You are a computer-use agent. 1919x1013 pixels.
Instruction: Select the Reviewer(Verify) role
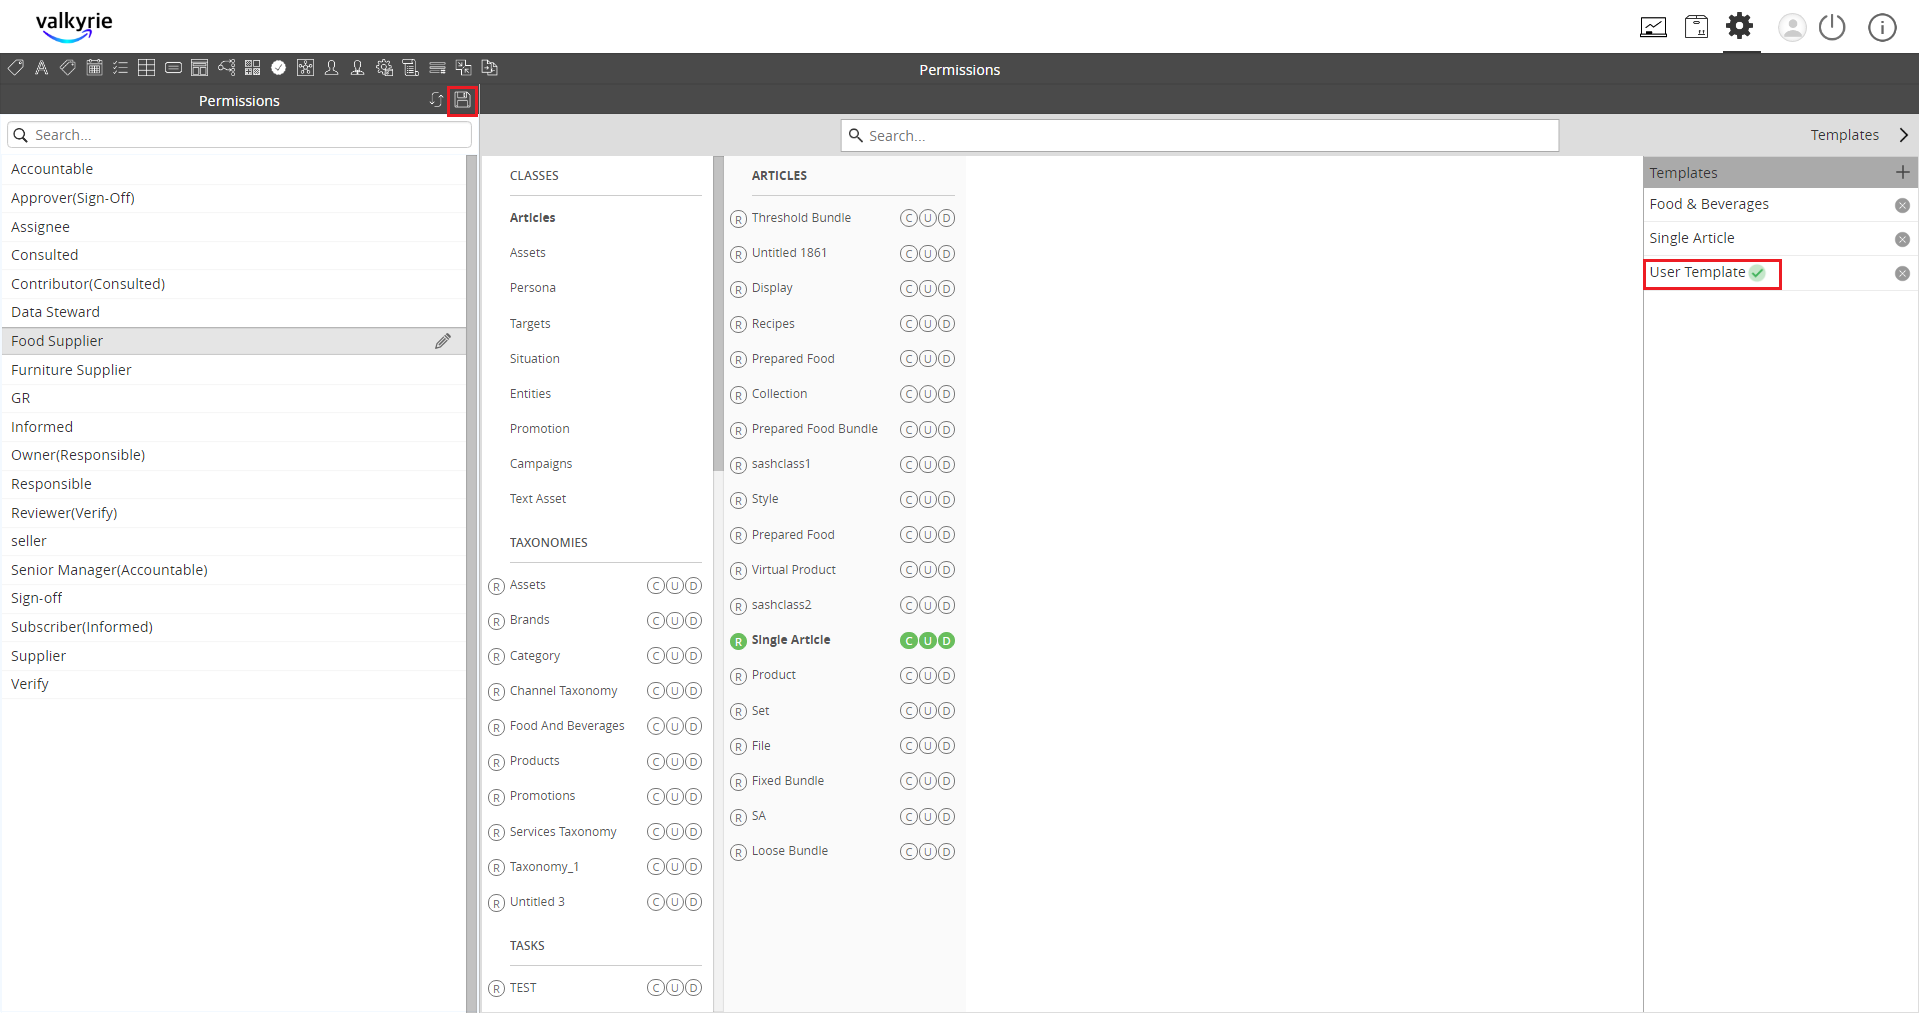click(234, 513)
